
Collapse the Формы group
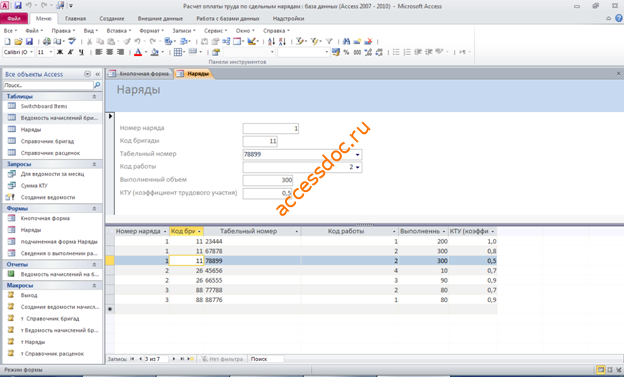(94, 209)
